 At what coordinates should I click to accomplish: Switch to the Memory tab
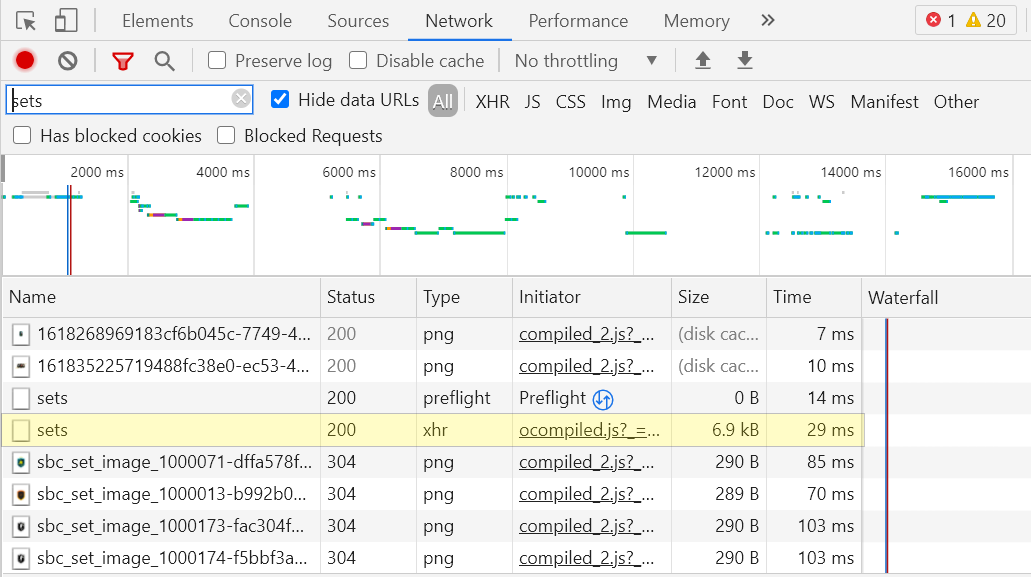[x=696, y=21]
